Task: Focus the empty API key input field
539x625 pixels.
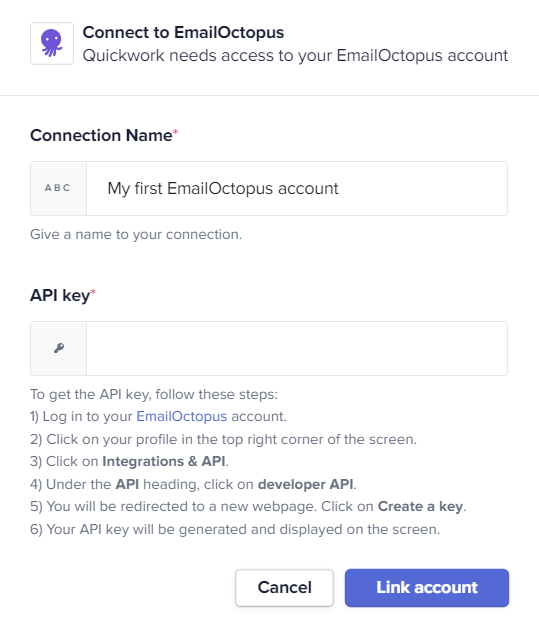Action: [x=297, y=348]
